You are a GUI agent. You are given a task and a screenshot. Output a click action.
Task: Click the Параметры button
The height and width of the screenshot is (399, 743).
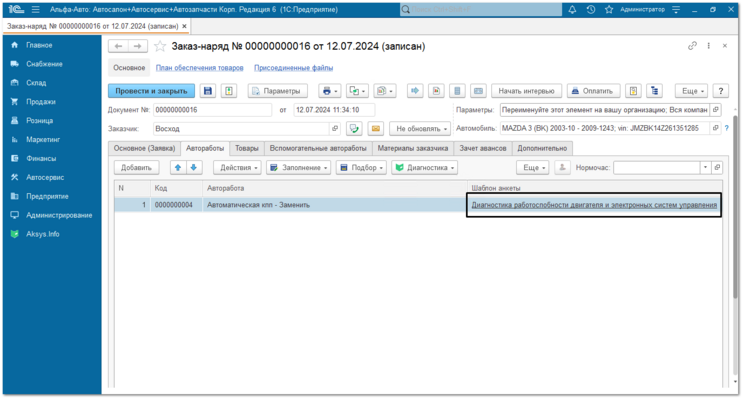point(277,91)
